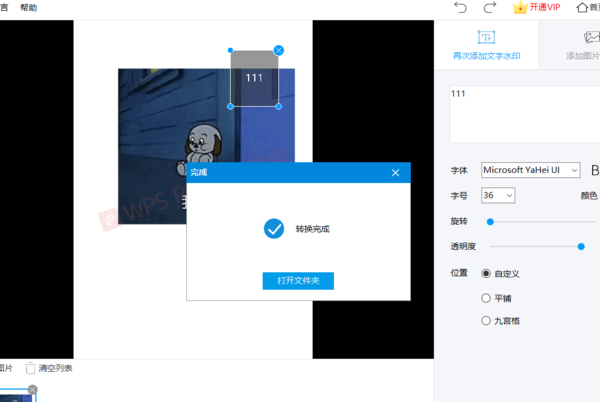Click the 转换完成 message text
The width and height of the screenshot is (600, 402).
point(313,229)
